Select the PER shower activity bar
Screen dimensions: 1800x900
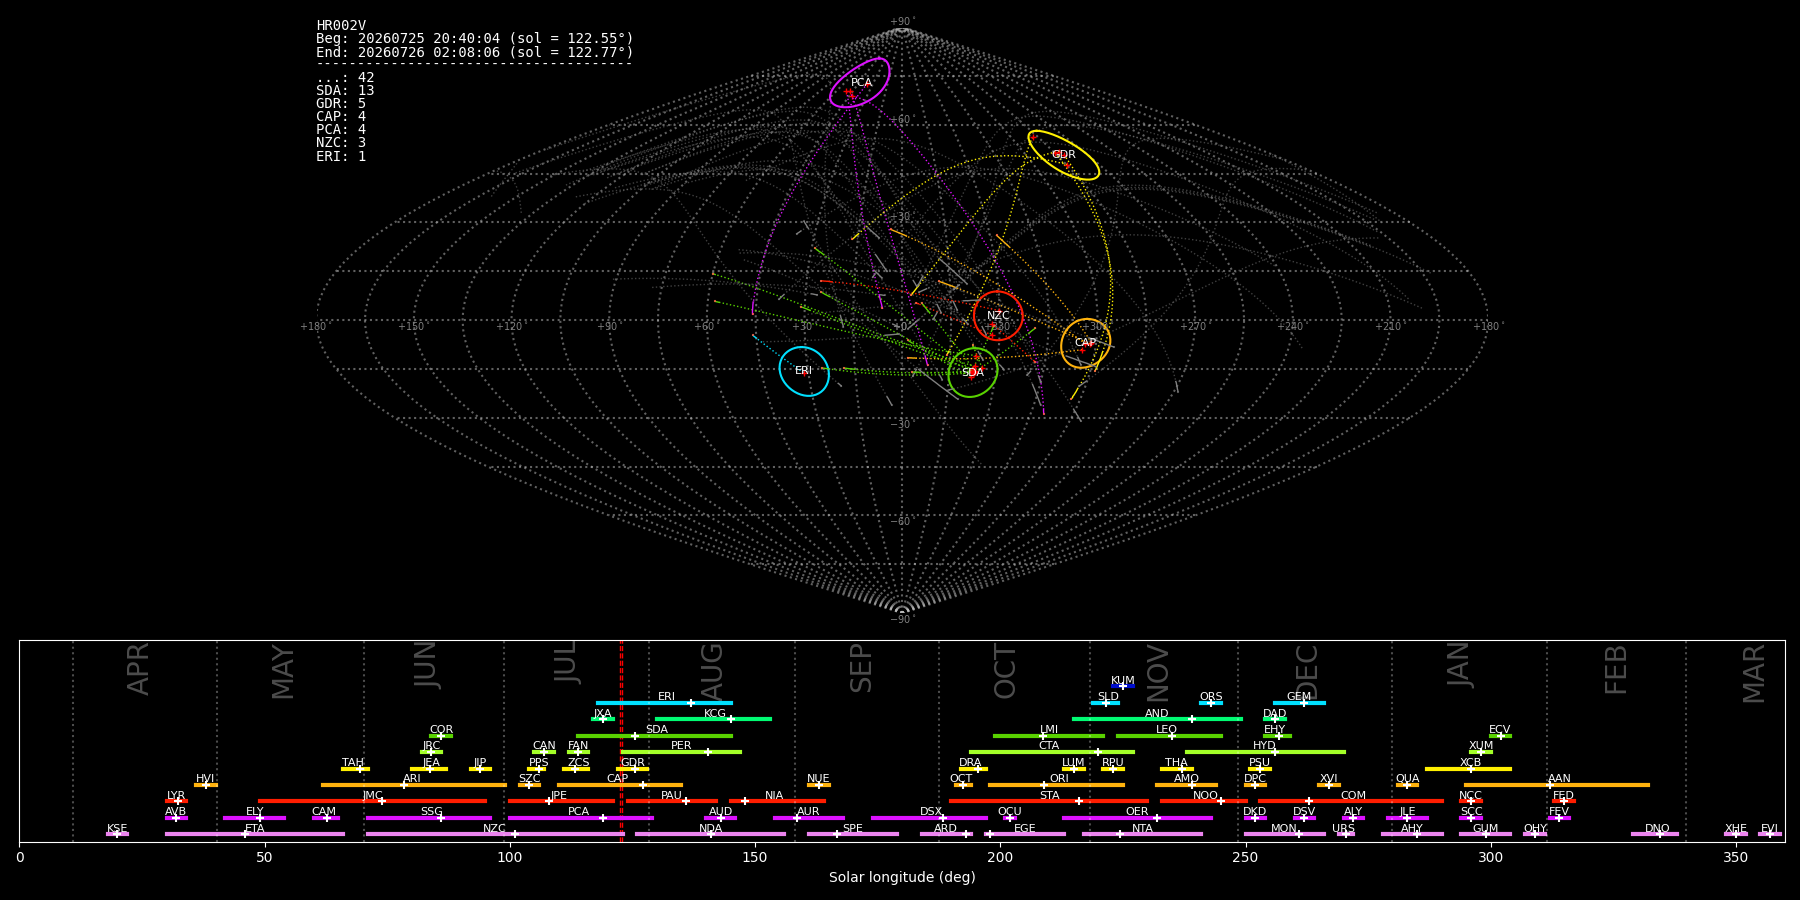(681, 752)
